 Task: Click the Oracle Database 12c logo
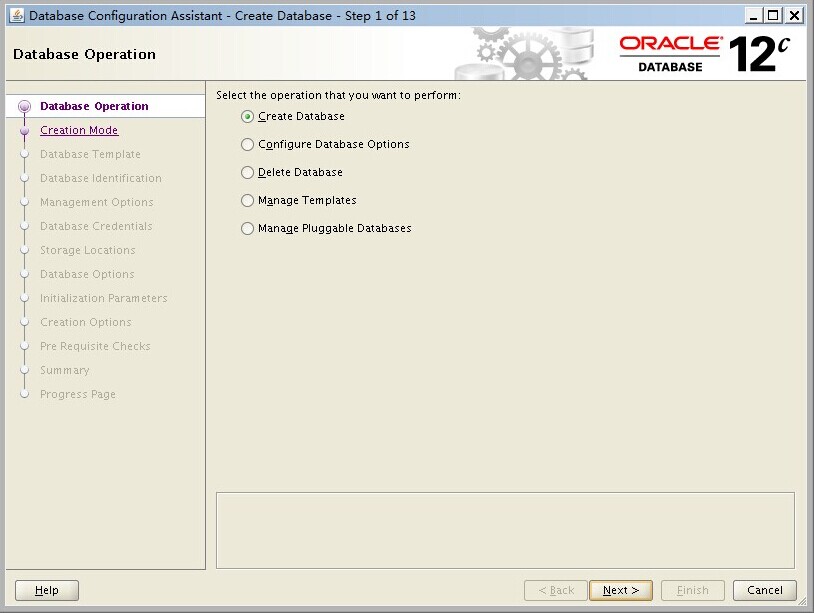point(705,54)
